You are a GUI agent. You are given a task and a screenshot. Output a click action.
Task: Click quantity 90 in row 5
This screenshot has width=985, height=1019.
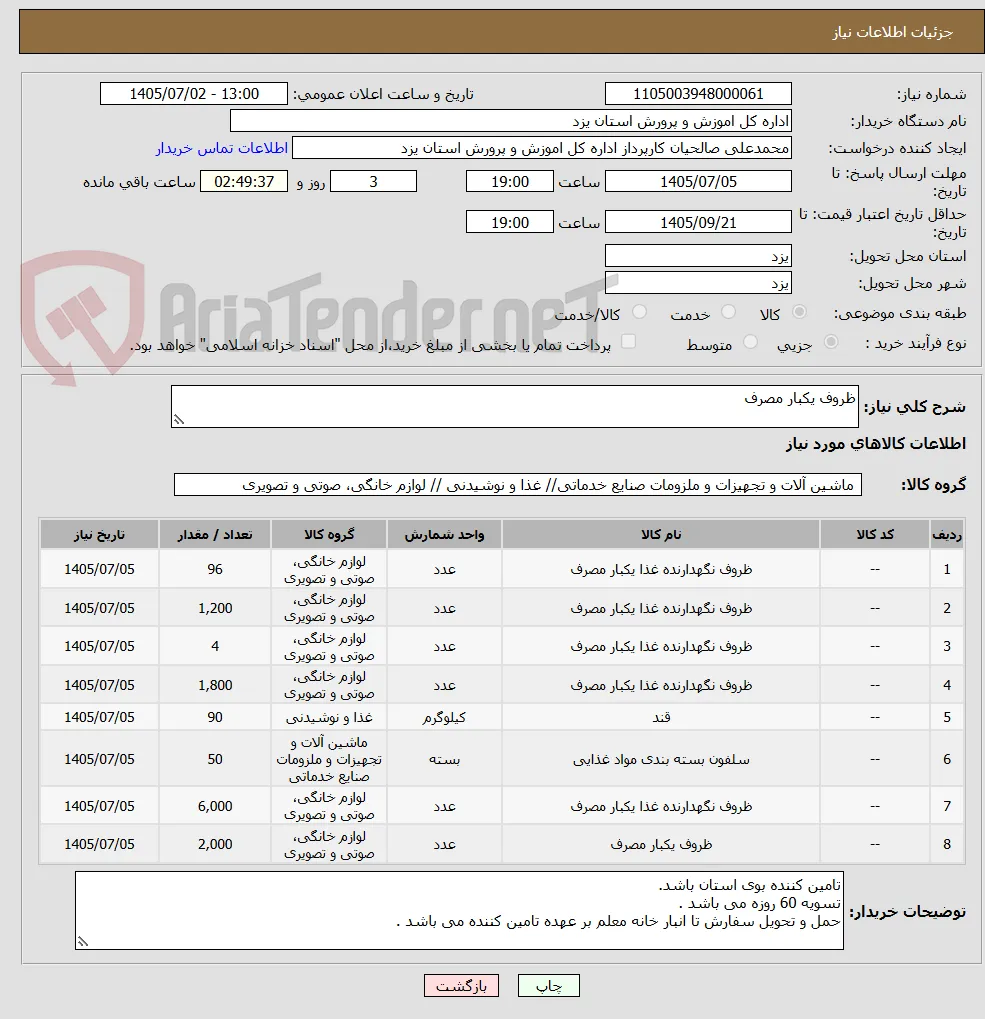pos(214,717)
